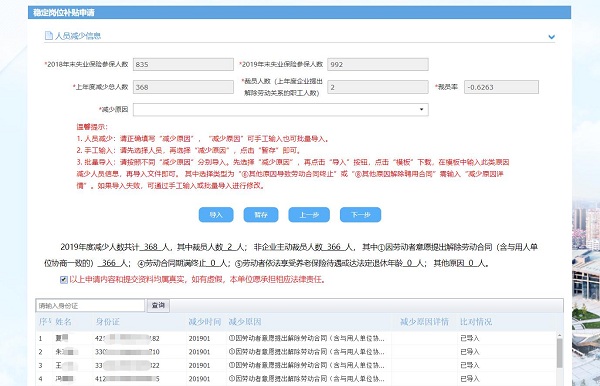Click 稳定岗位补贴申请 title bar text
The height and width of the screenshot is (386, 600).
[64, 12]
